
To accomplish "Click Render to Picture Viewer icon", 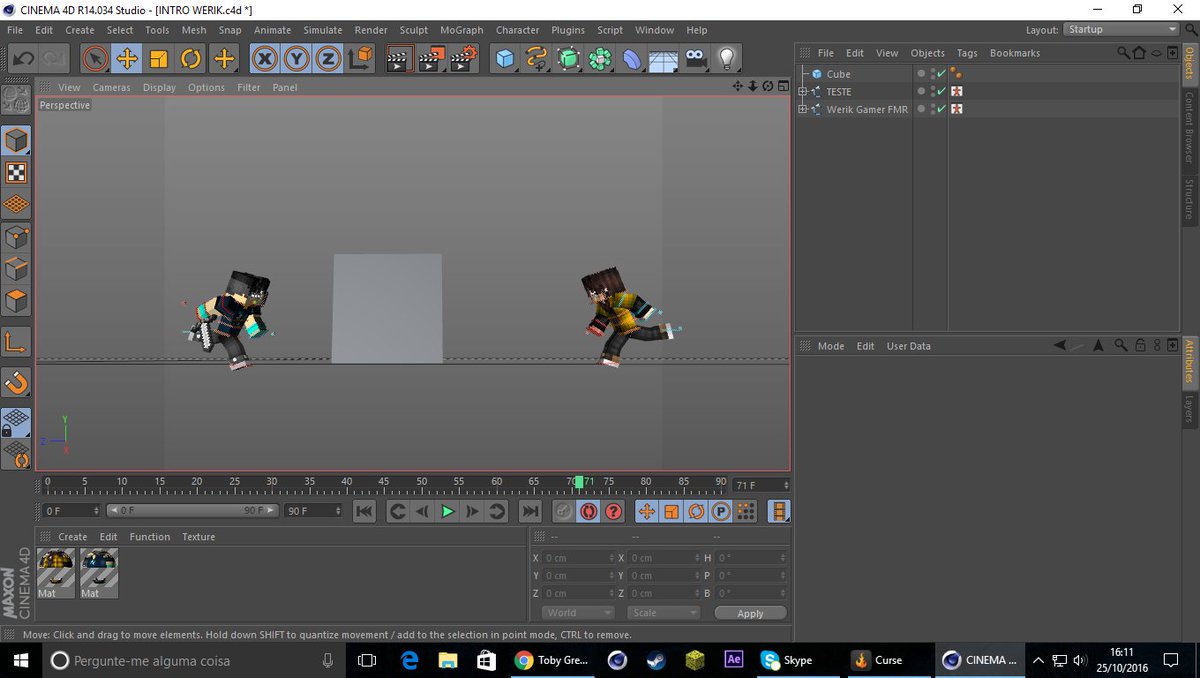I will pyautogui.click(x=431, y=59).
